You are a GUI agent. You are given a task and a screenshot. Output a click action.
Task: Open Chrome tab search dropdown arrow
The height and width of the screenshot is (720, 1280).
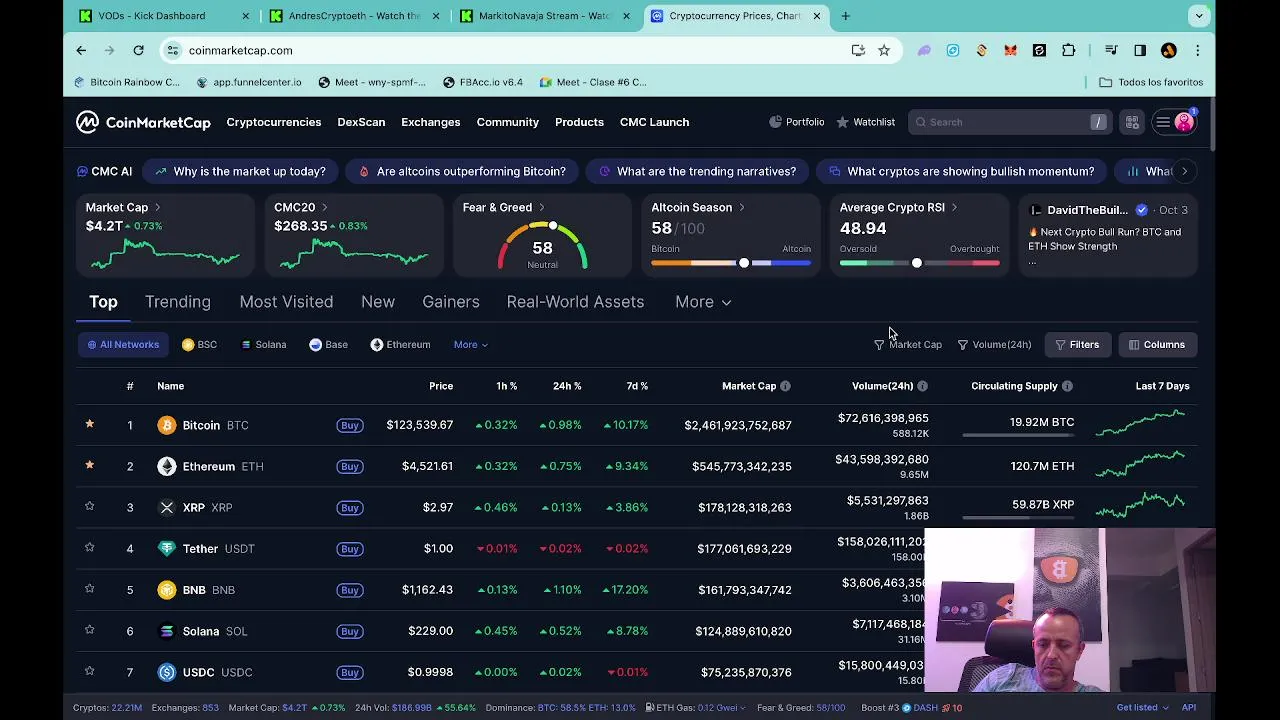click(1199, 16)
